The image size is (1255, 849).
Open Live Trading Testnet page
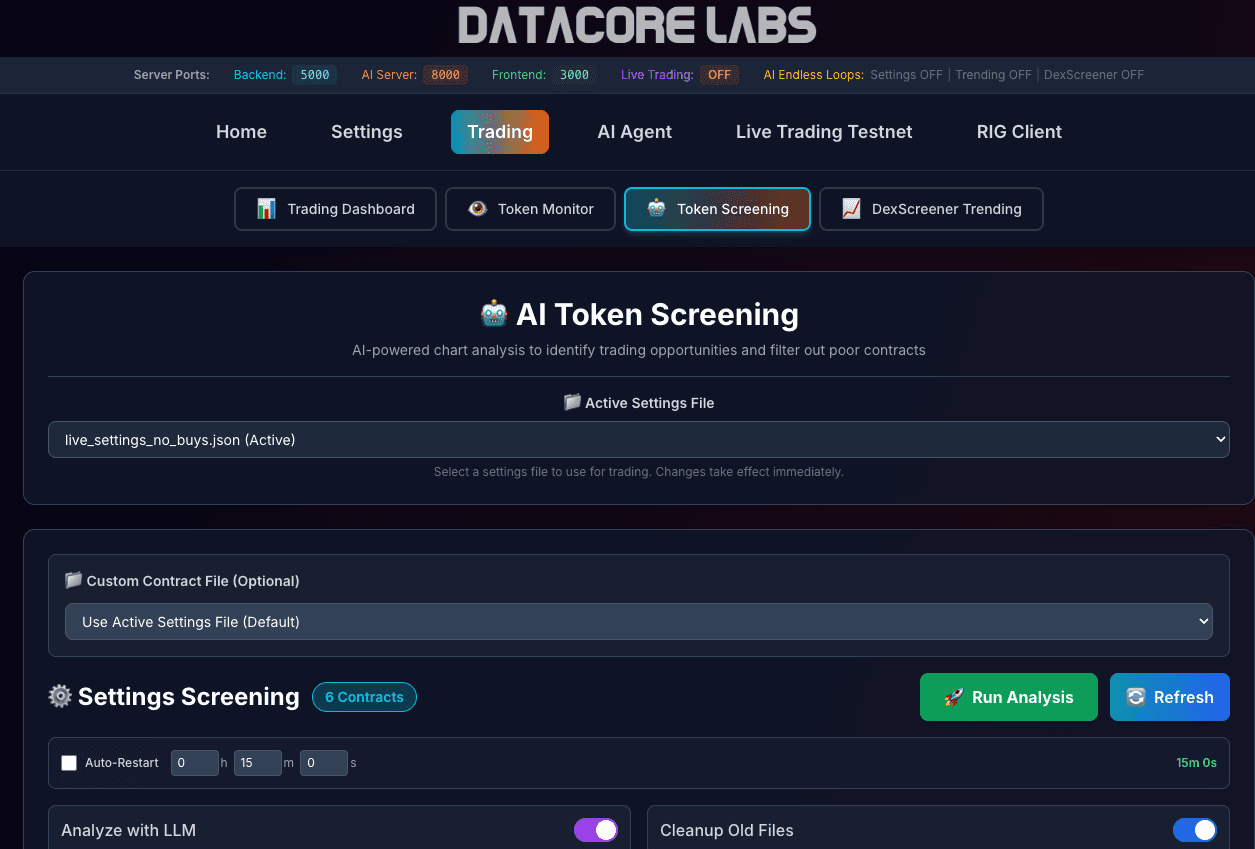(x=824, y=132)
